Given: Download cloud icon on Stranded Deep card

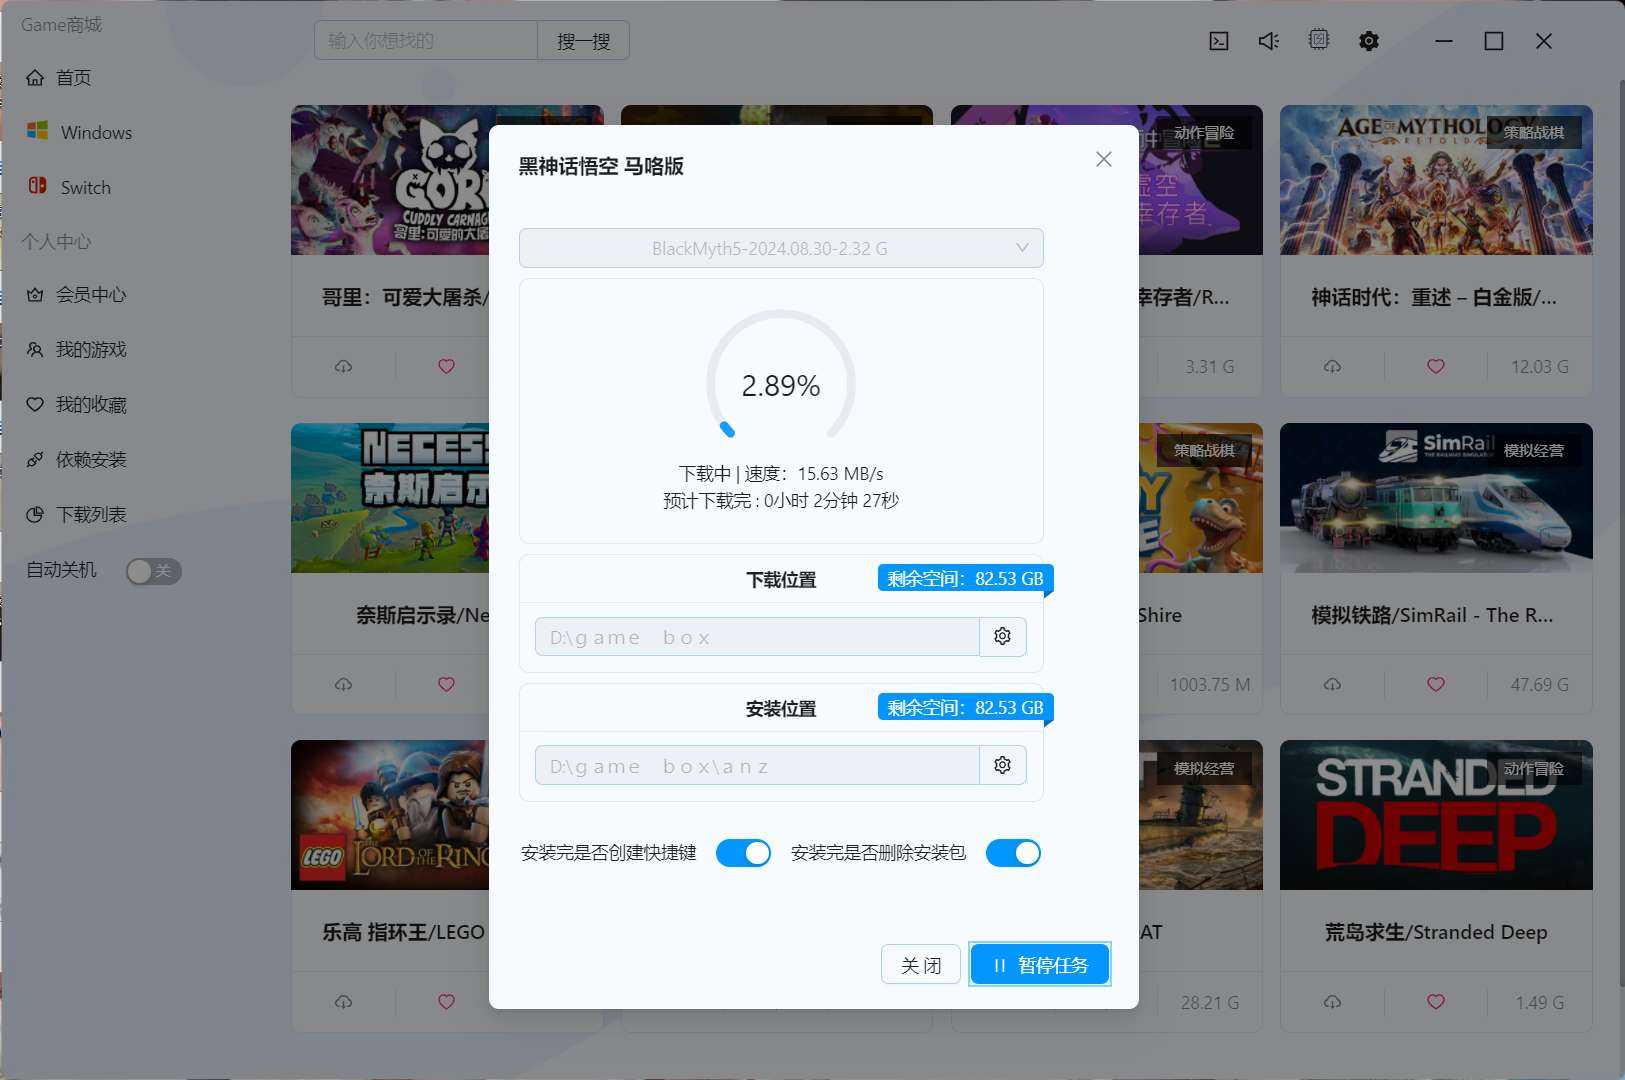Looking at the screenshot, I should coord(1332,1002).
